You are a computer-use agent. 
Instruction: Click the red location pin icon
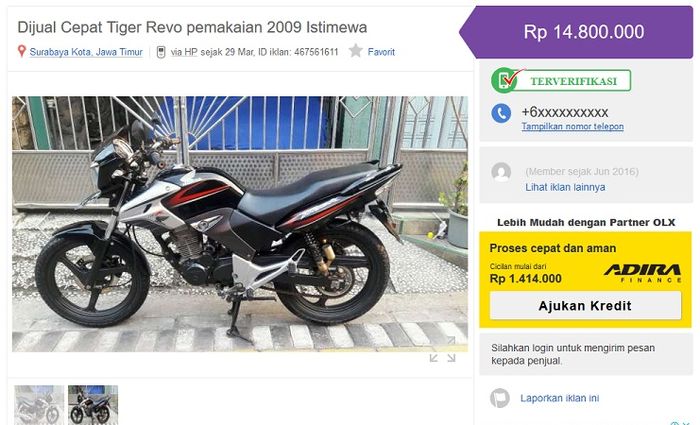click(x=21, y=51)
